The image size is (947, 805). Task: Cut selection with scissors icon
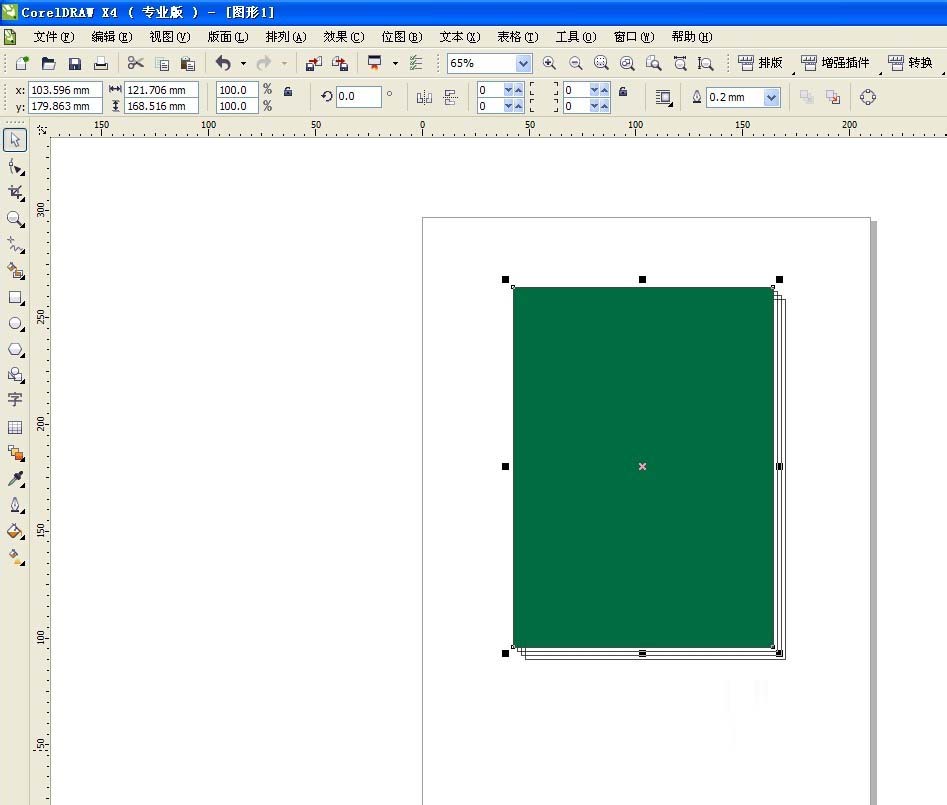point(135,63)
